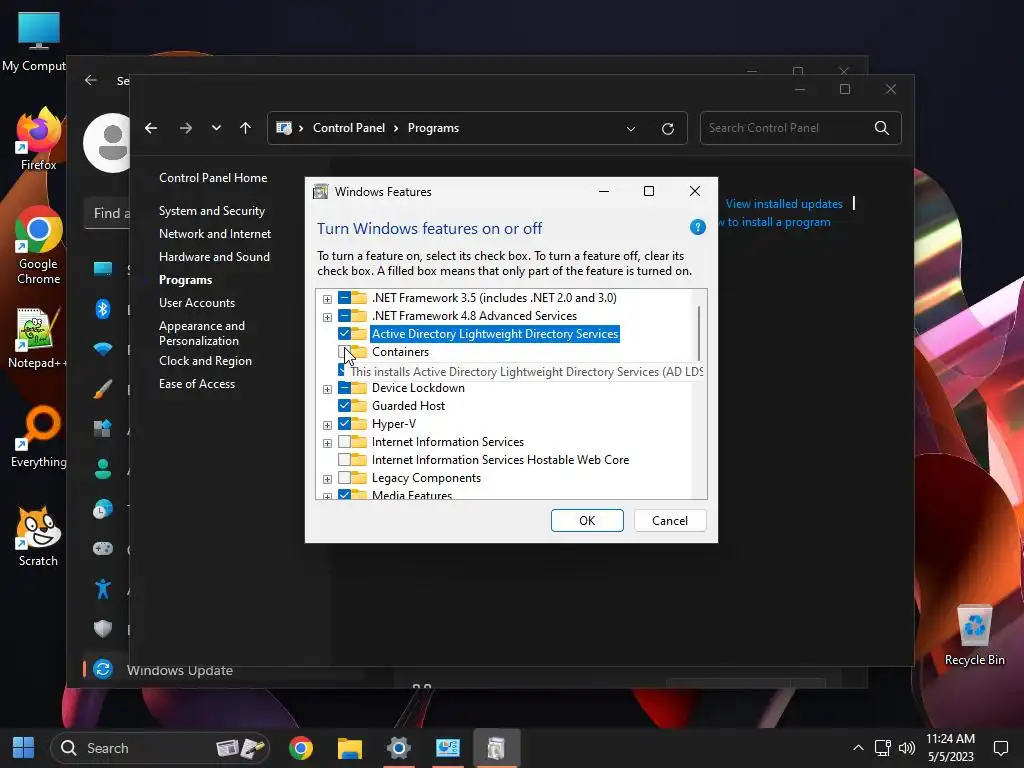Open Gaming controller icon in Settings sidebar
1024x768 pixels.
point(103,549)
